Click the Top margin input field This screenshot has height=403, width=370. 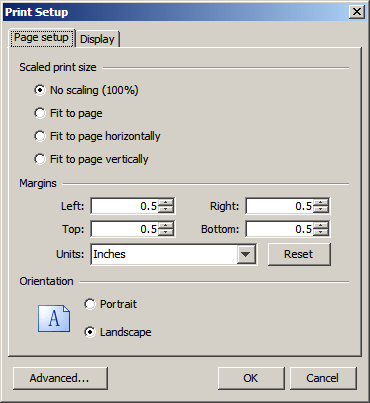click(x=125, y=229)
